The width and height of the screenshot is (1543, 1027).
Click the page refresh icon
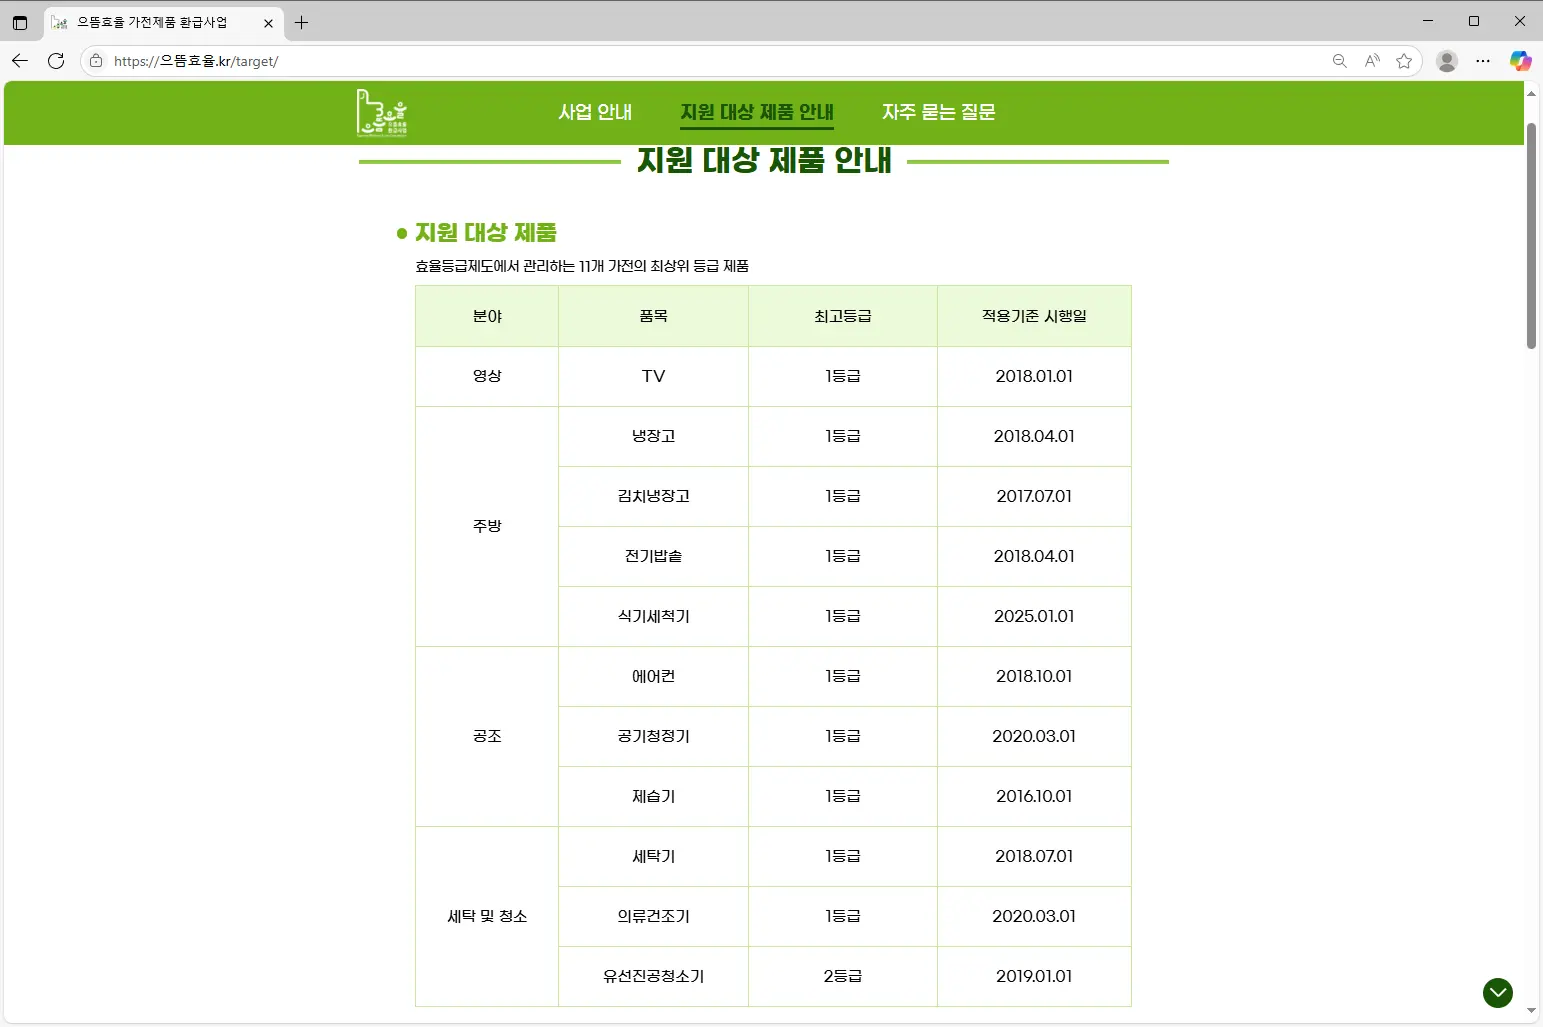point(55,60)
